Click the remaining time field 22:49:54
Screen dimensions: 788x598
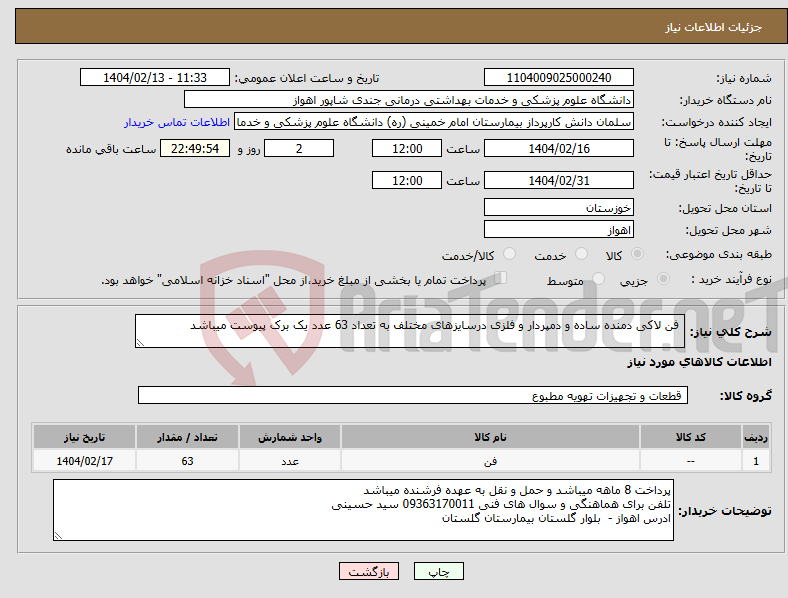tap(195, 148)
